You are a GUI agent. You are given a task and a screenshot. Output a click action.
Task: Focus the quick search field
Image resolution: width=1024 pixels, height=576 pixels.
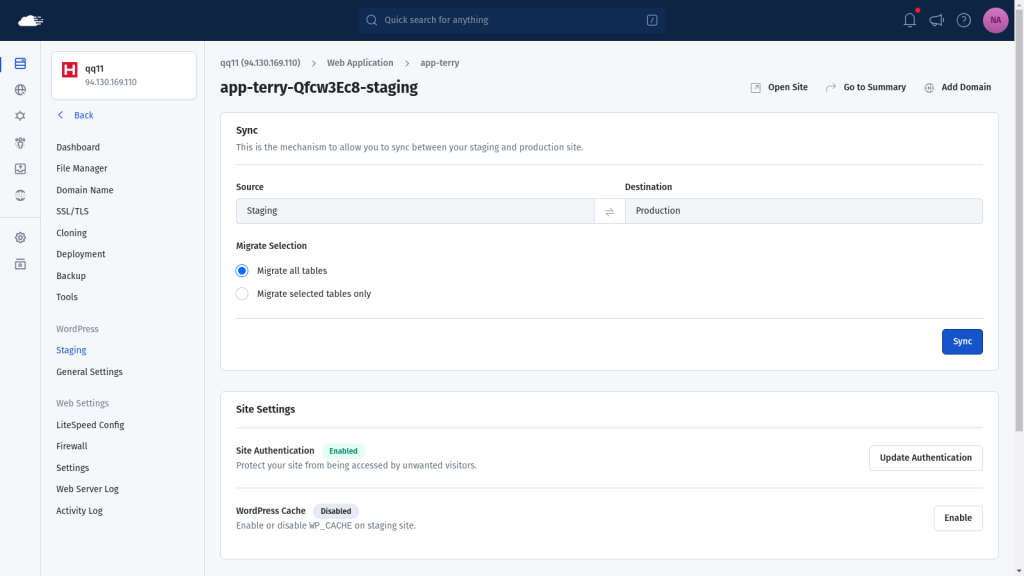tap(511, 20)
